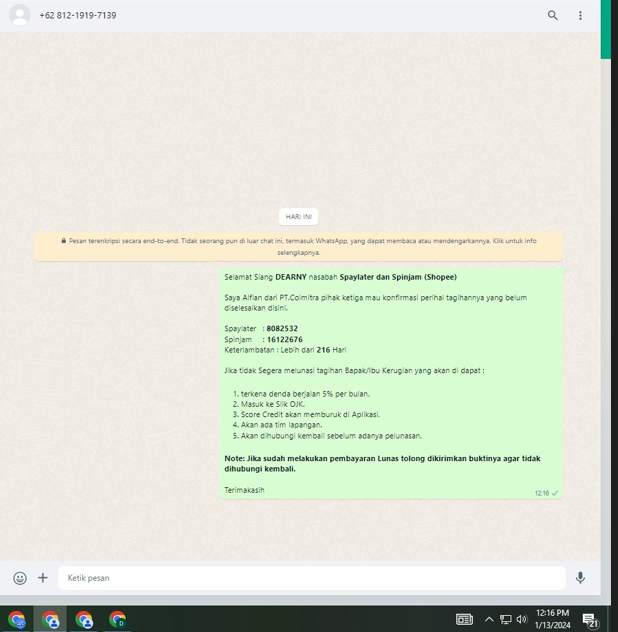Open the first Chrome taskbar icon

(17, 620)
